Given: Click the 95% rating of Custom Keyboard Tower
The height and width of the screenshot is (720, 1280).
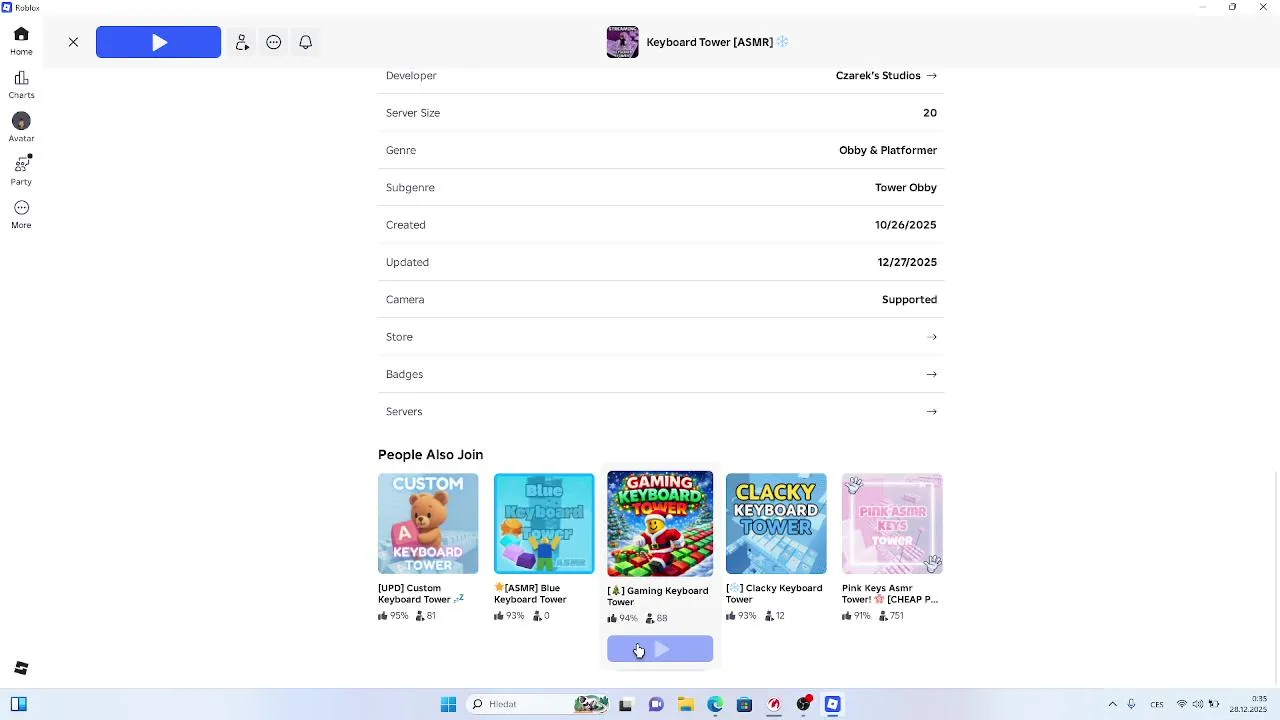Looking at the screenshot, I should pos(394,616).
